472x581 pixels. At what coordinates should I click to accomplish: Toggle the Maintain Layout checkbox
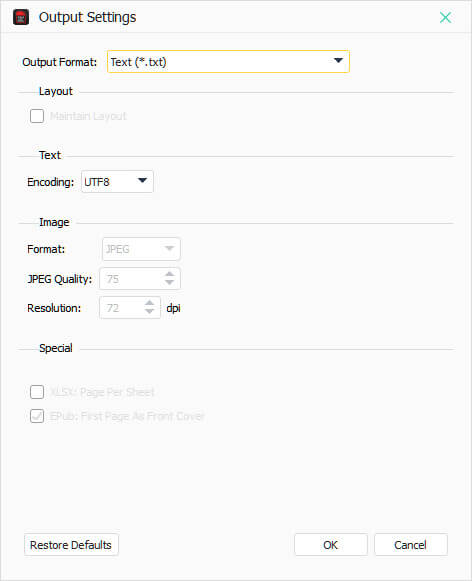[37, 116]
